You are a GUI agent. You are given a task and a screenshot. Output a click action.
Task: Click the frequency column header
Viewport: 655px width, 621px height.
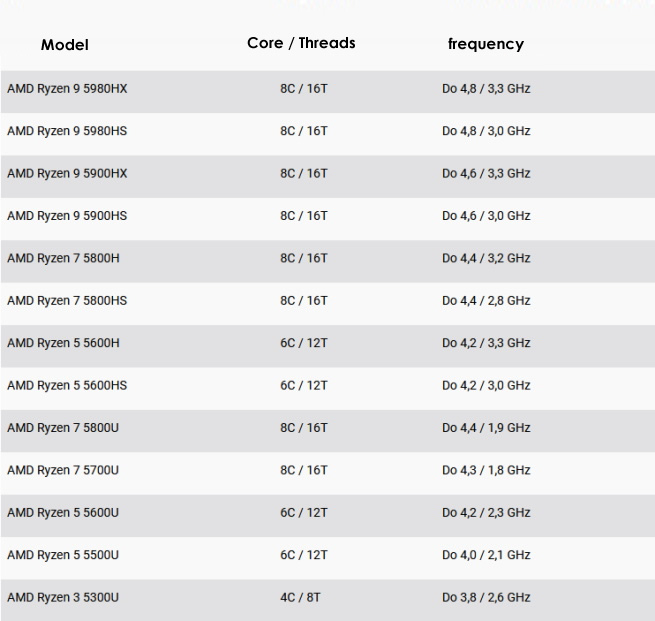coord(486,44)
